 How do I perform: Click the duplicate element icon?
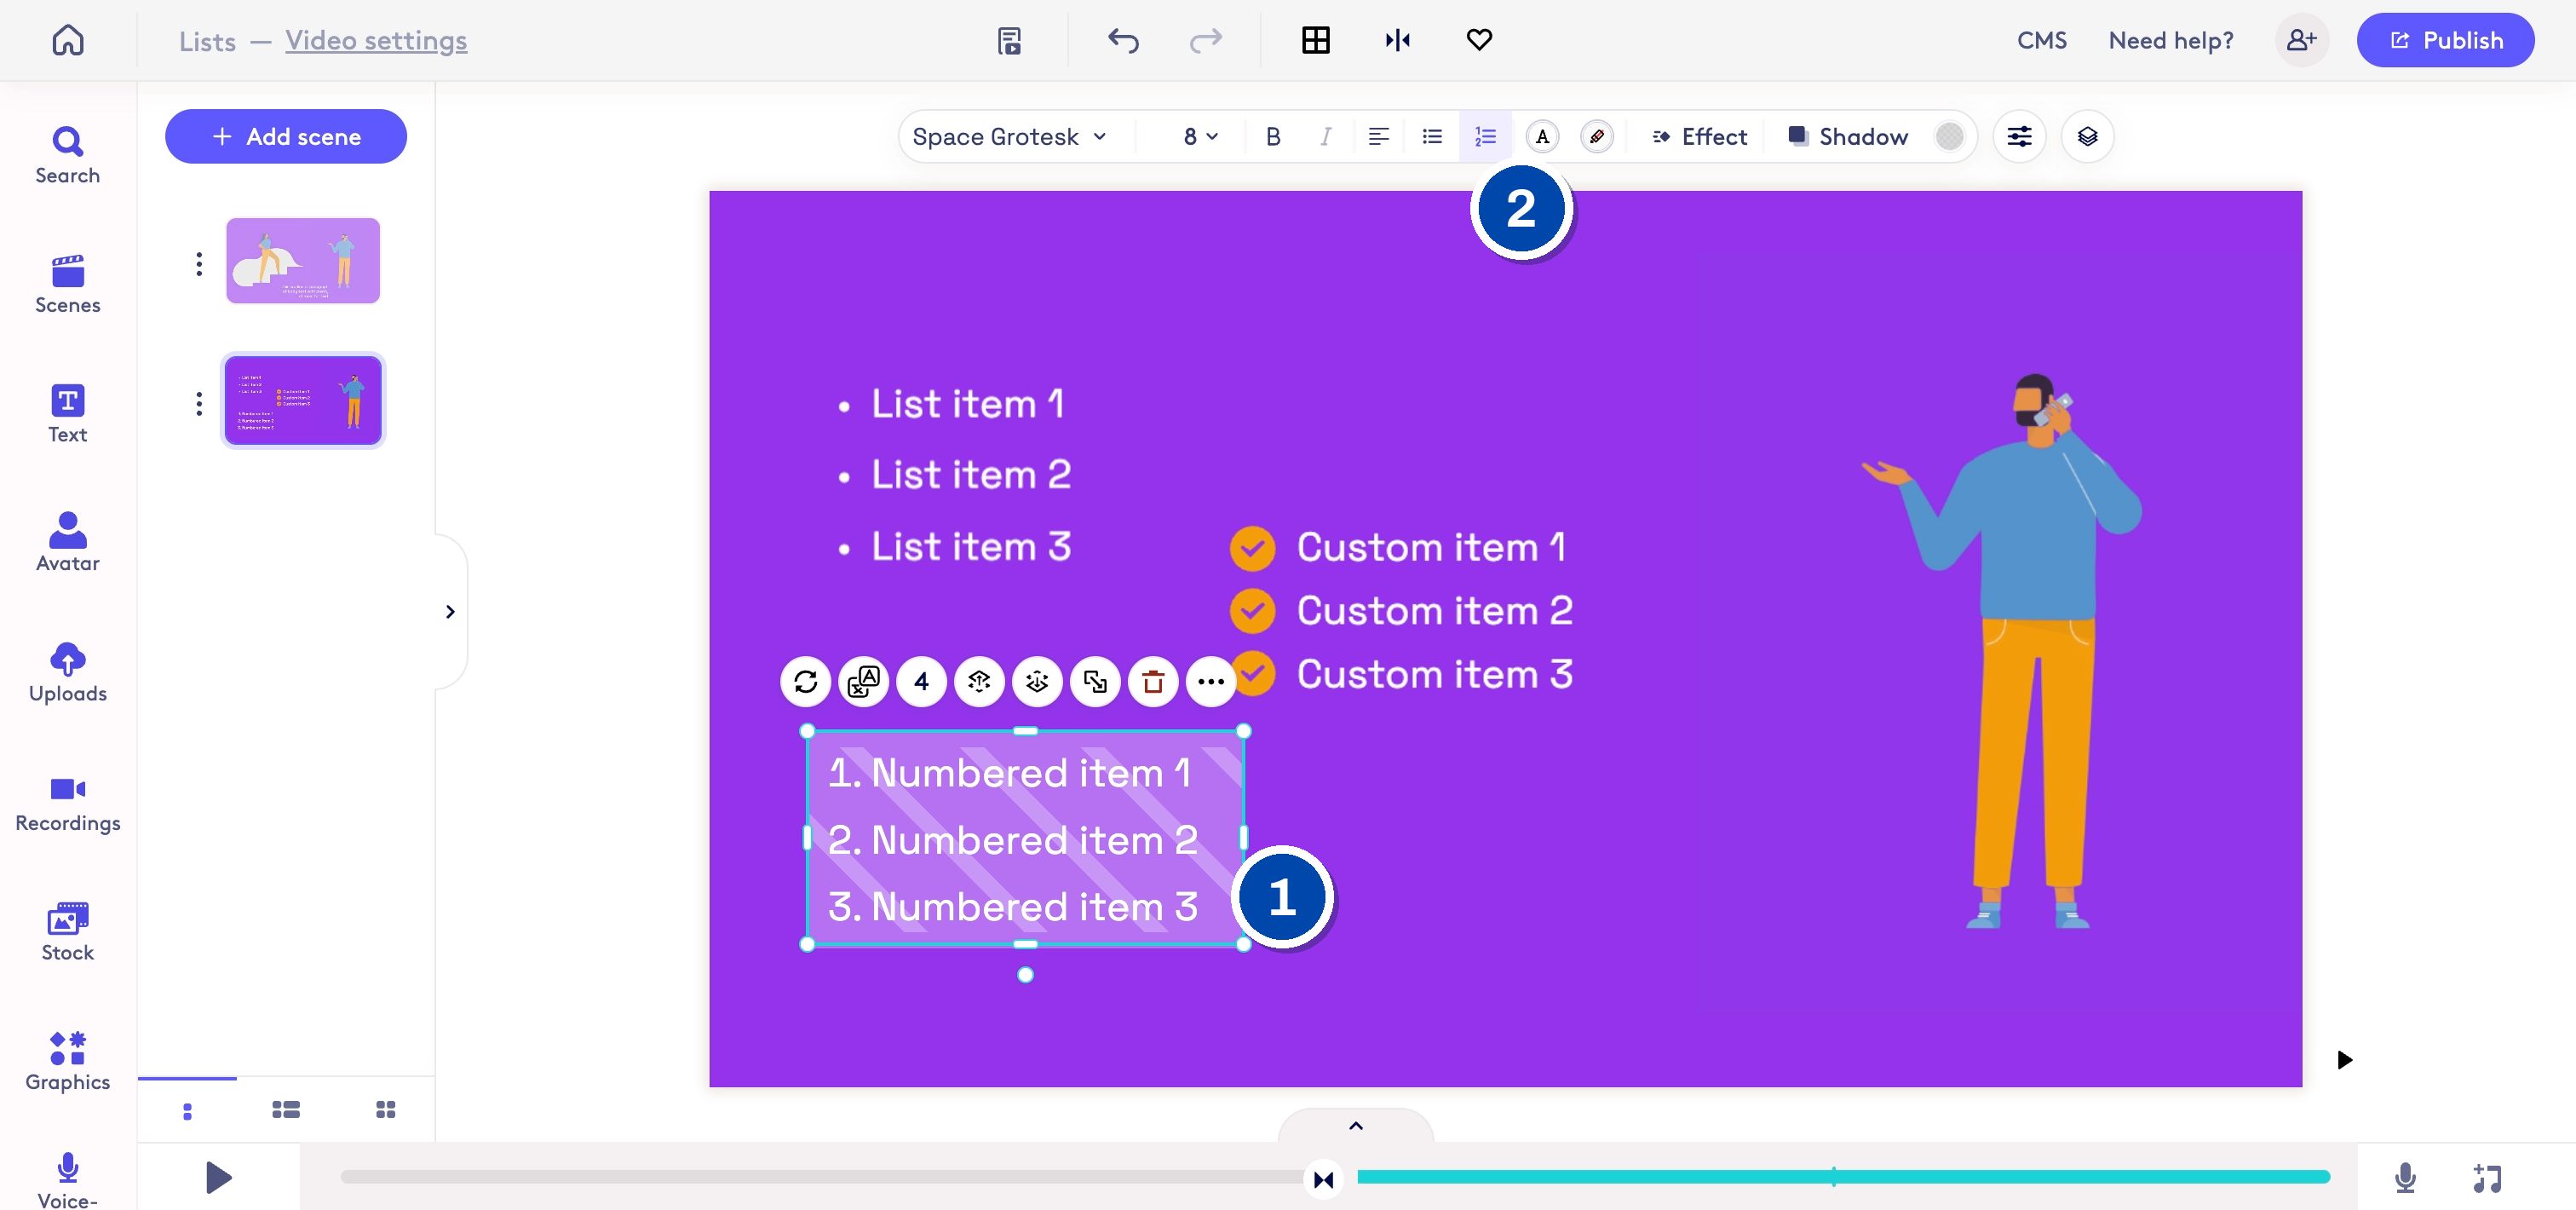click(x=1095, y=682)
